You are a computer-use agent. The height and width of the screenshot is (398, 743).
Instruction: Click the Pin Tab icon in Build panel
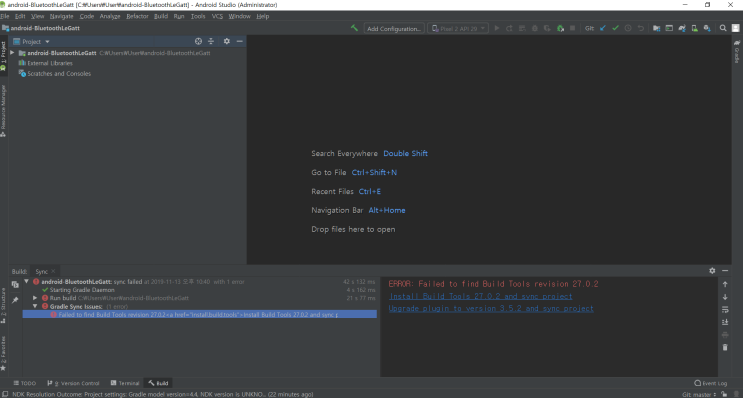click(x=15, y=300)
